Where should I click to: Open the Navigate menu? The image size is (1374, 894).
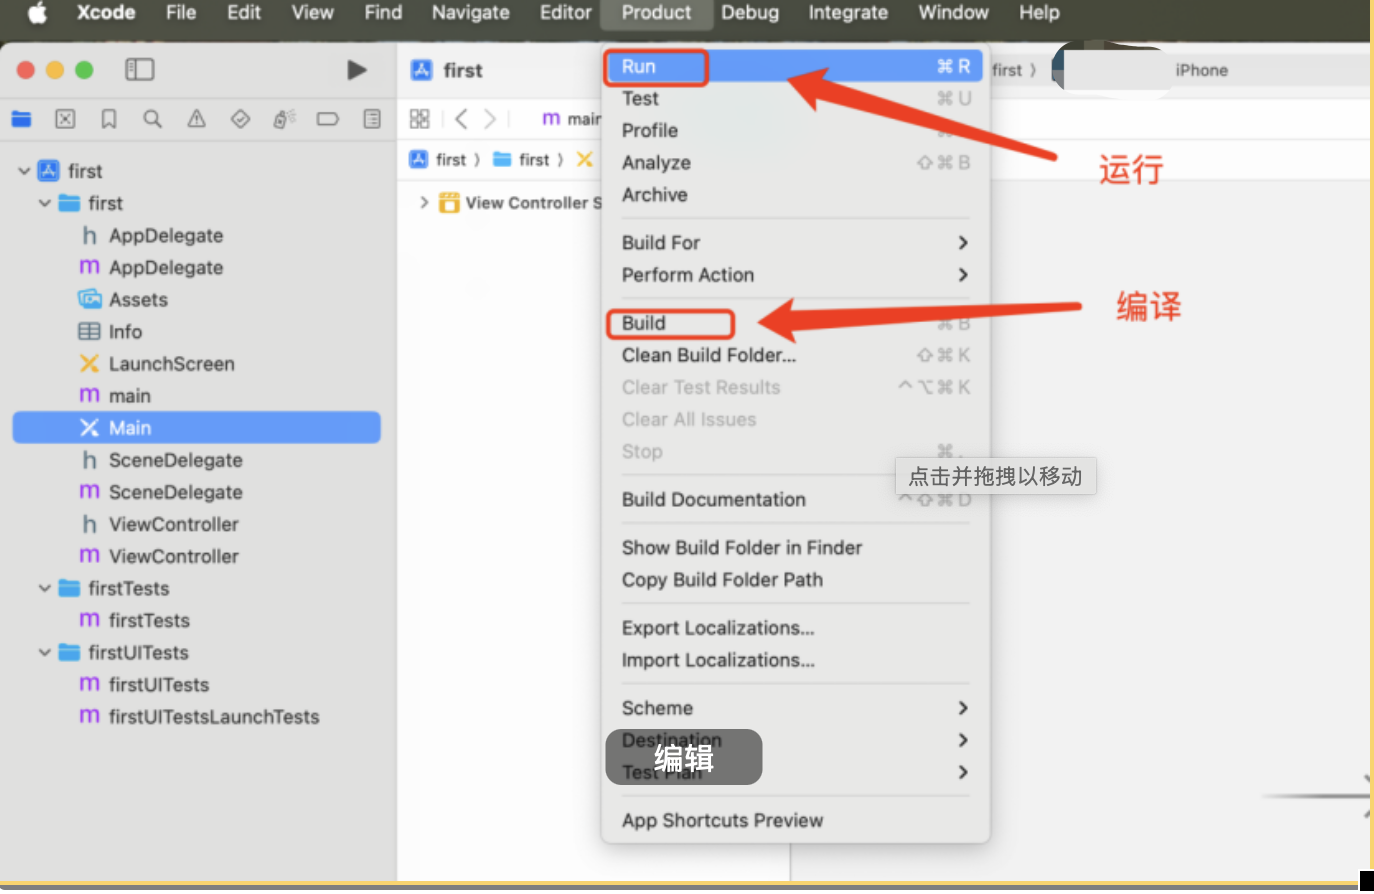471,13
